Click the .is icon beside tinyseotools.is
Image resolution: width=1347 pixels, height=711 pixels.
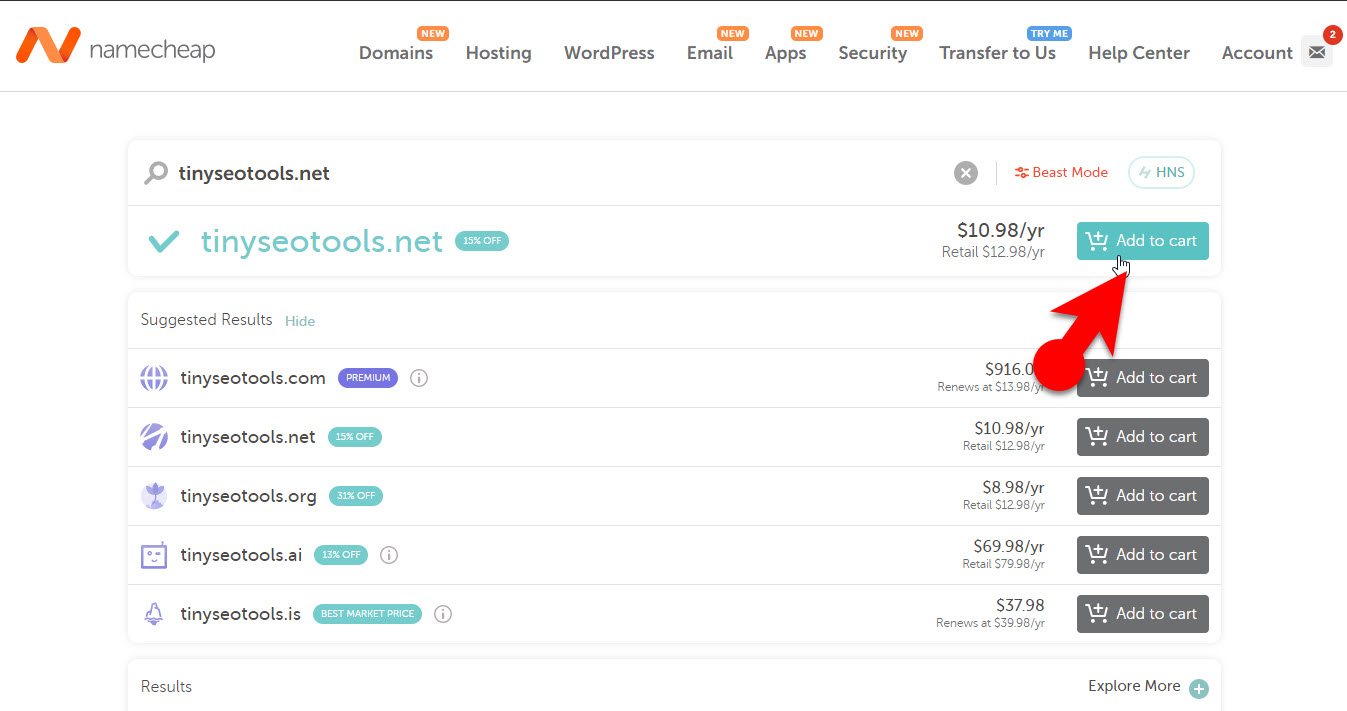coord(154,614)
